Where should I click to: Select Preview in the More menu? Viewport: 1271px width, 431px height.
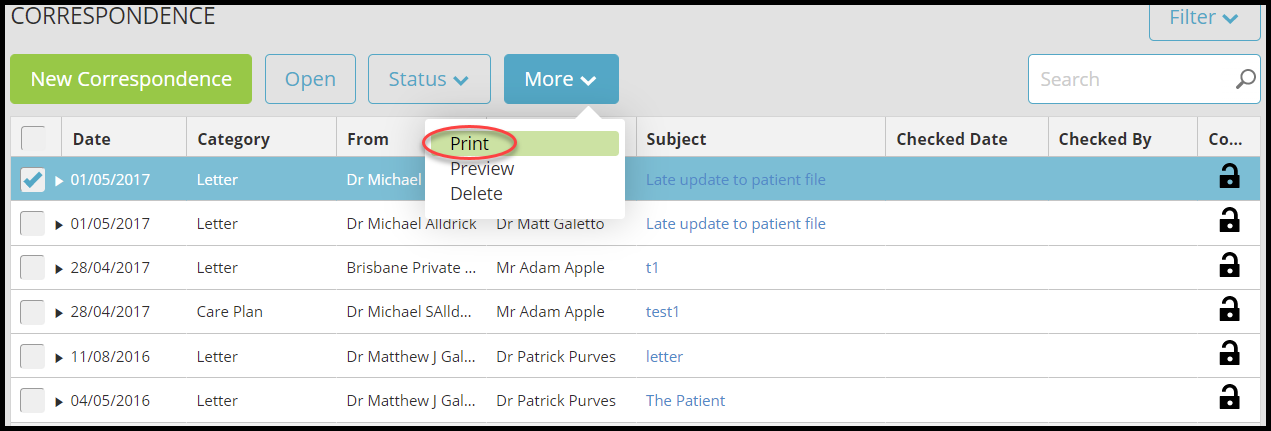[x=482, y=169]
